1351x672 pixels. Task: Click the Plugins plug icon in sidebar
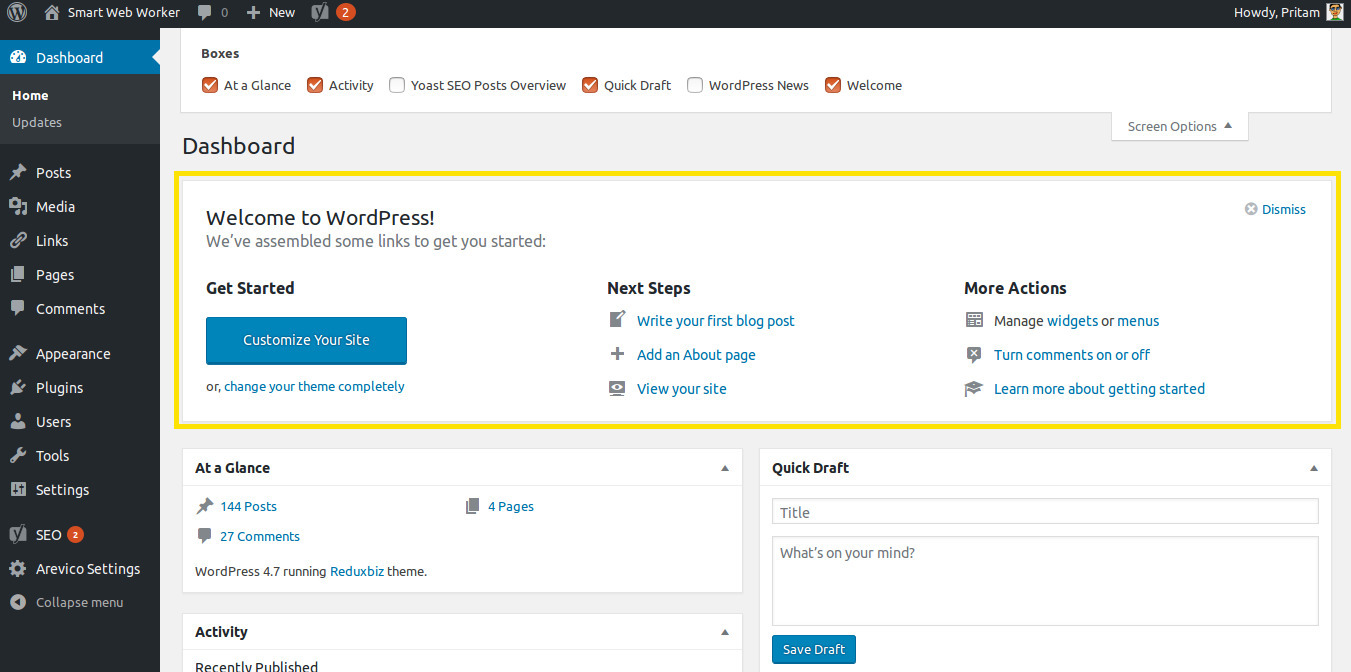(18, 387)
